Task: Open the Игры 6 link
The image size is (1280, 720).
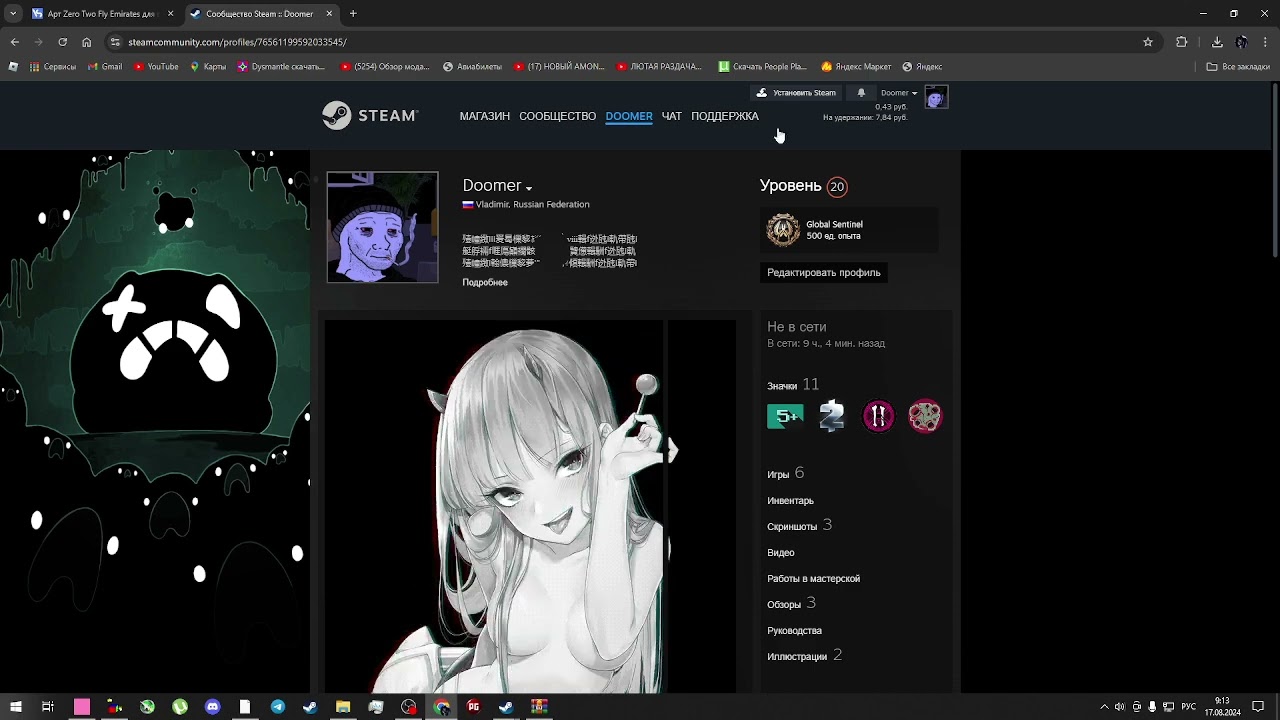Action: pyautogui.click(x=785, y=473)
